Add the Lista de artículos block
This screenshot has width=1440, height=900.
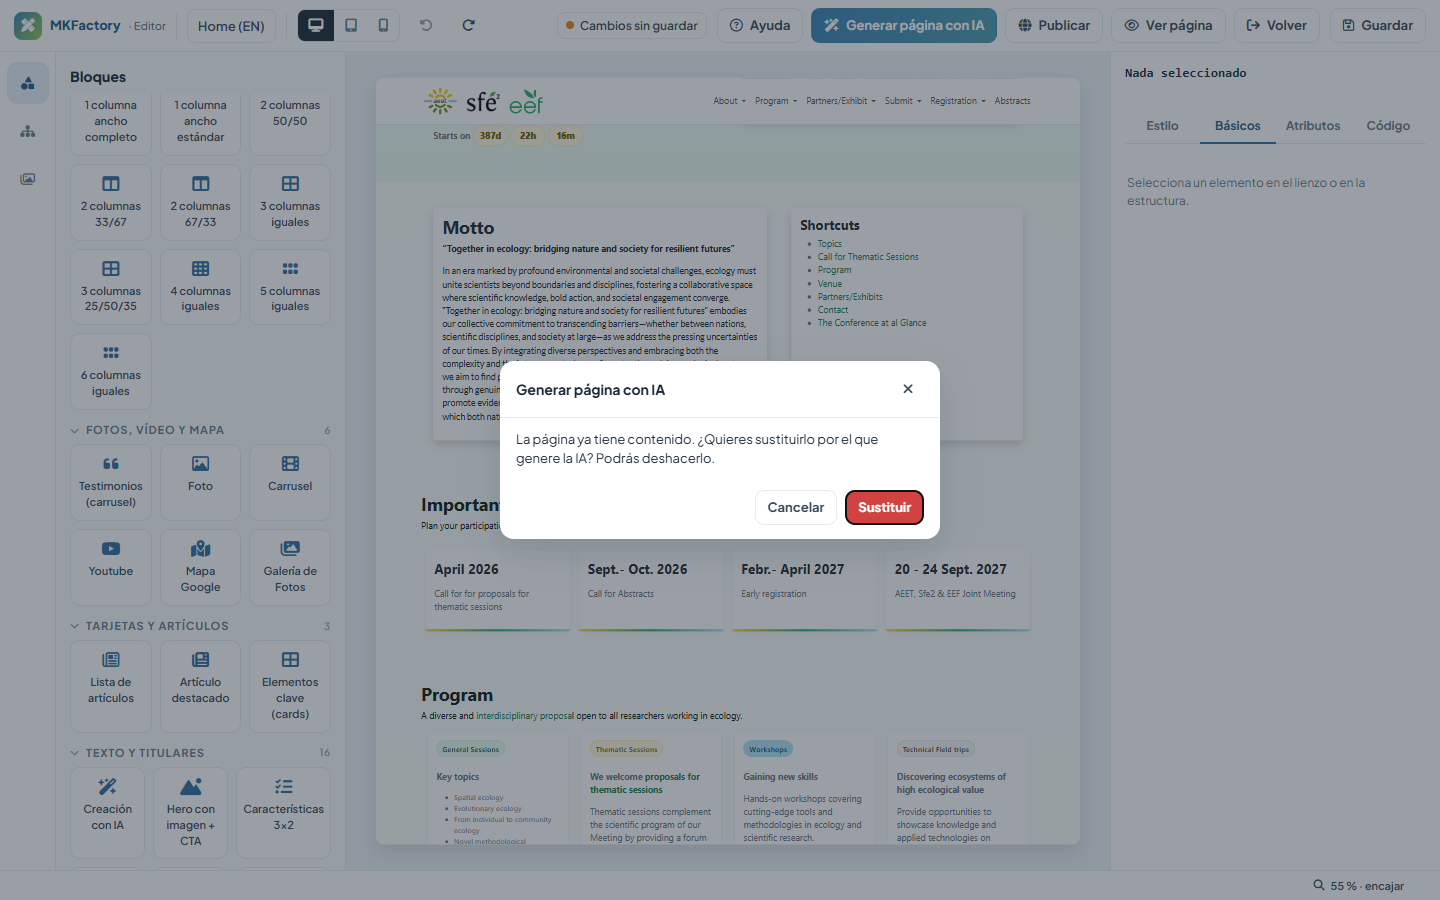coord(111,687)
